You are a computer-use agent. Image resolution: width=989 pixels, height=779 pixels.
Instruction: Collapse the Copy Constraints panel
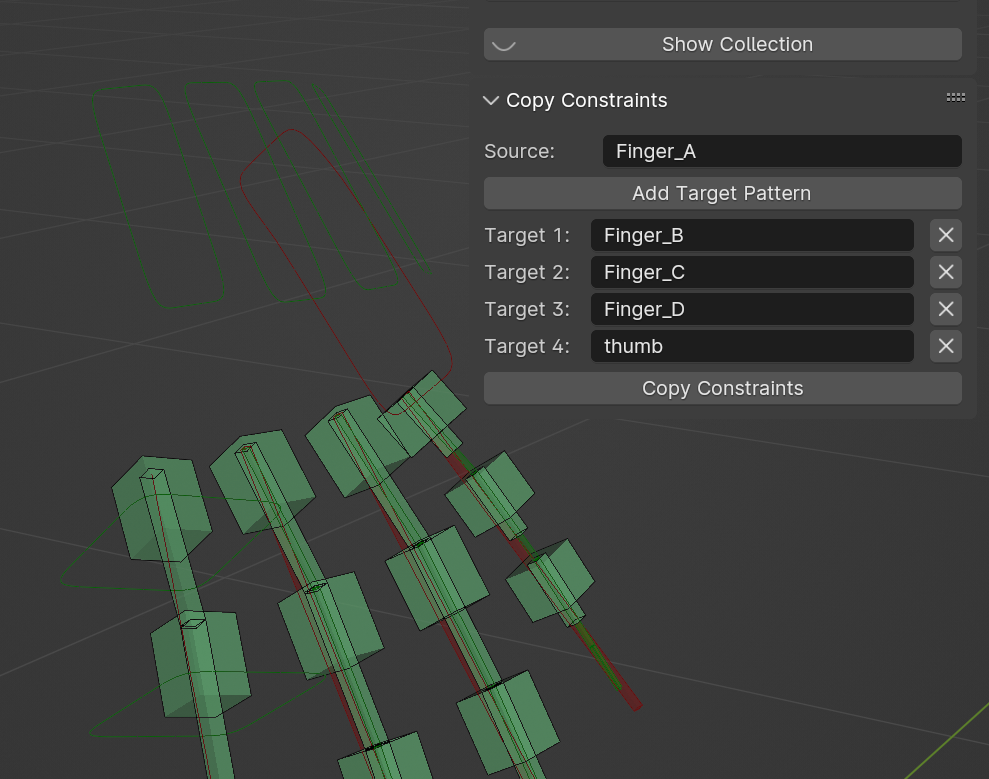[491, 100]
